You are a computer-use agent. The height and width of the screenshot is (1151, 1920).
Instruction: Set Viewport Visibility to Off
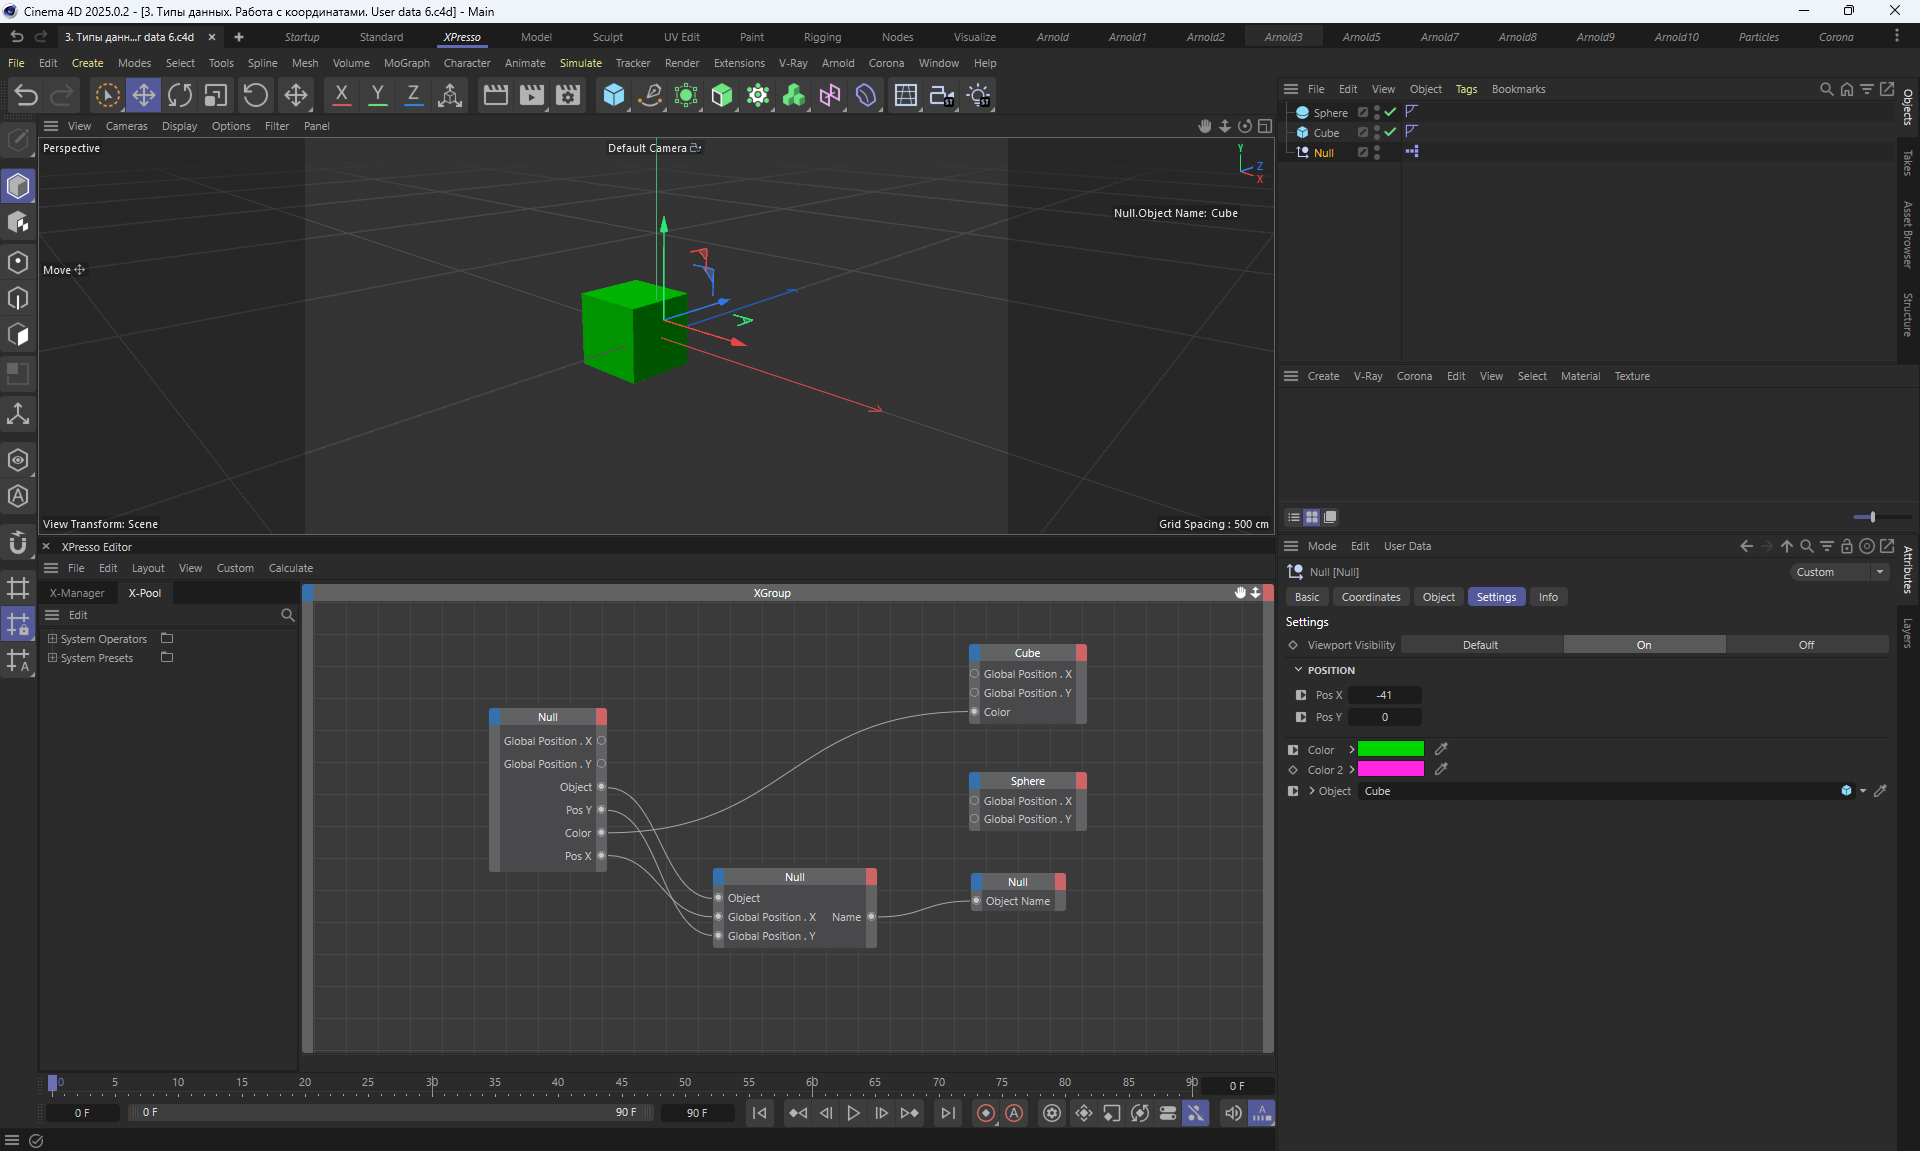coord(1806,645)
